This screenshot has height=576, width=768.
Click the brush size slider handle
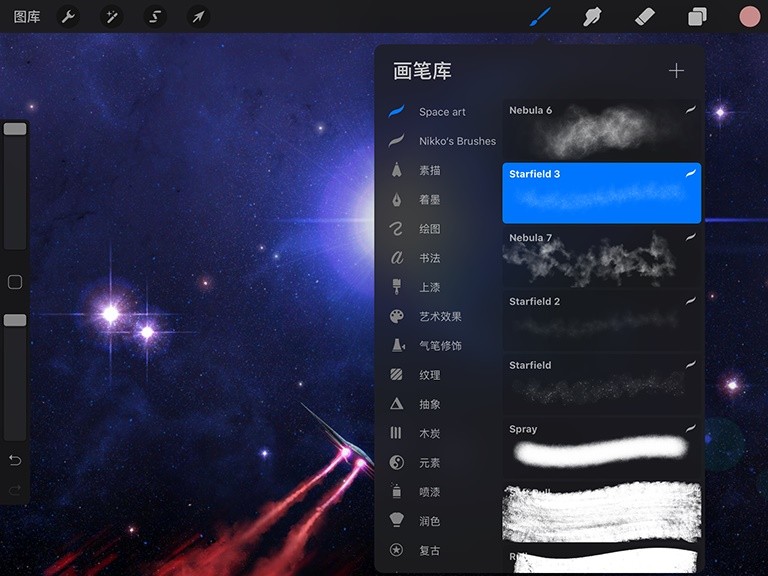pyautogui.click(x=15, y=129)
